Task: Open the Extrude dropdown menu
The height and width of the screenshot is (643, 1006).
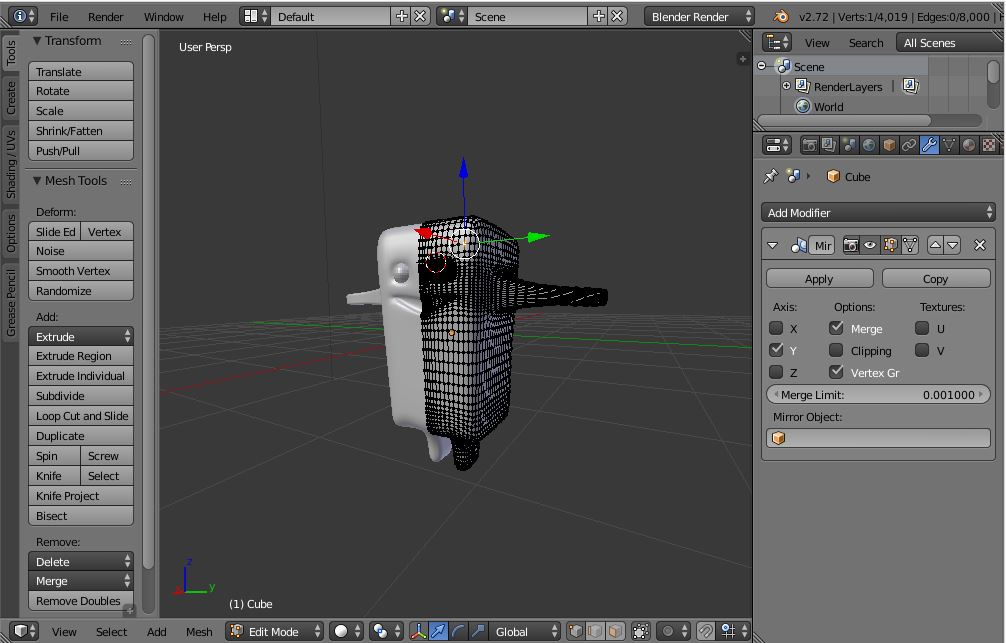Action: (x=81, y=336)
